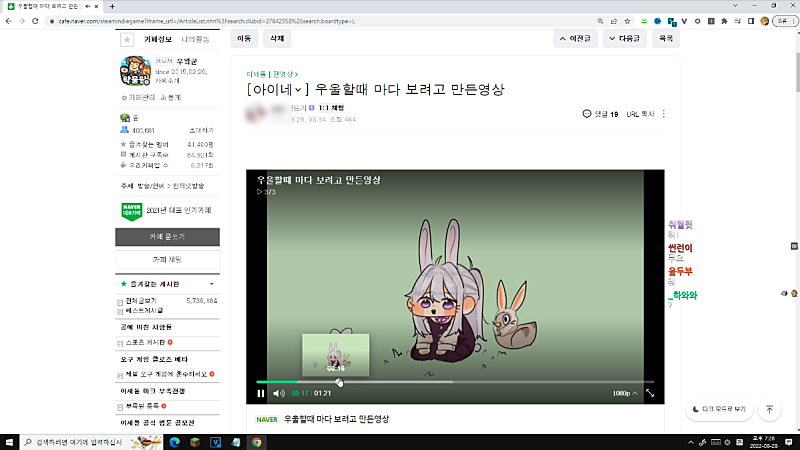Open the media control icon in Chrome toolbar
The image size is (800, 450).
tap(737, 21)
